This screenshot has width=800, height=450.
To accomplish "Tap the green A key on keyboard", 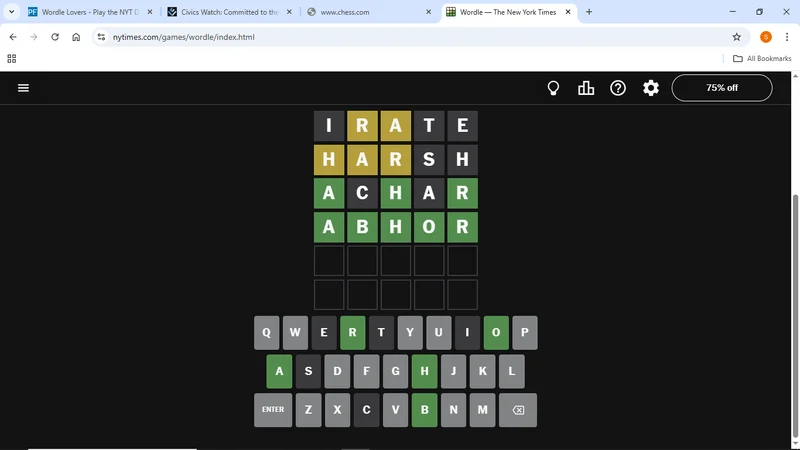I will 279,371.
